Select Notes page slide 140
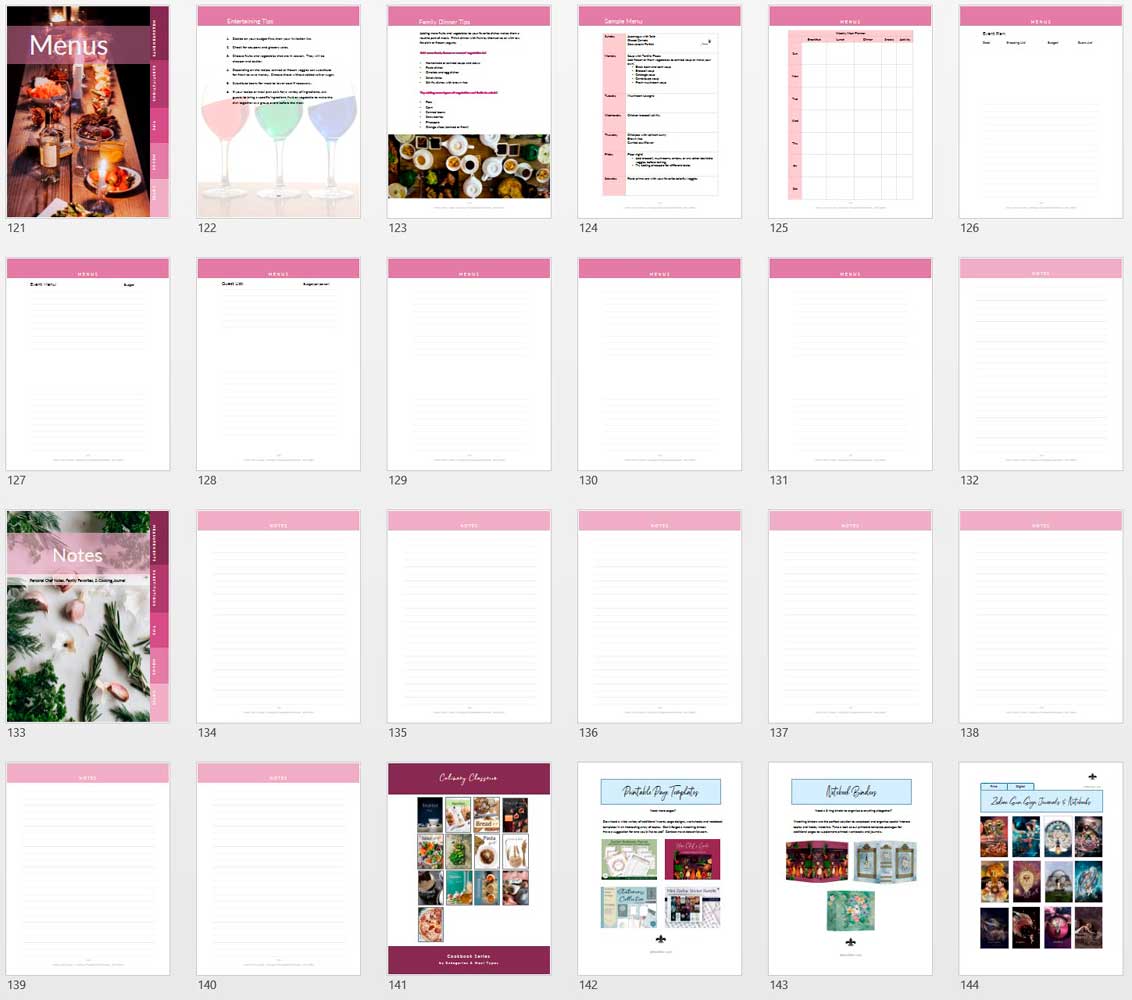The image size is (1132, 1000). (x=278, y=868)
